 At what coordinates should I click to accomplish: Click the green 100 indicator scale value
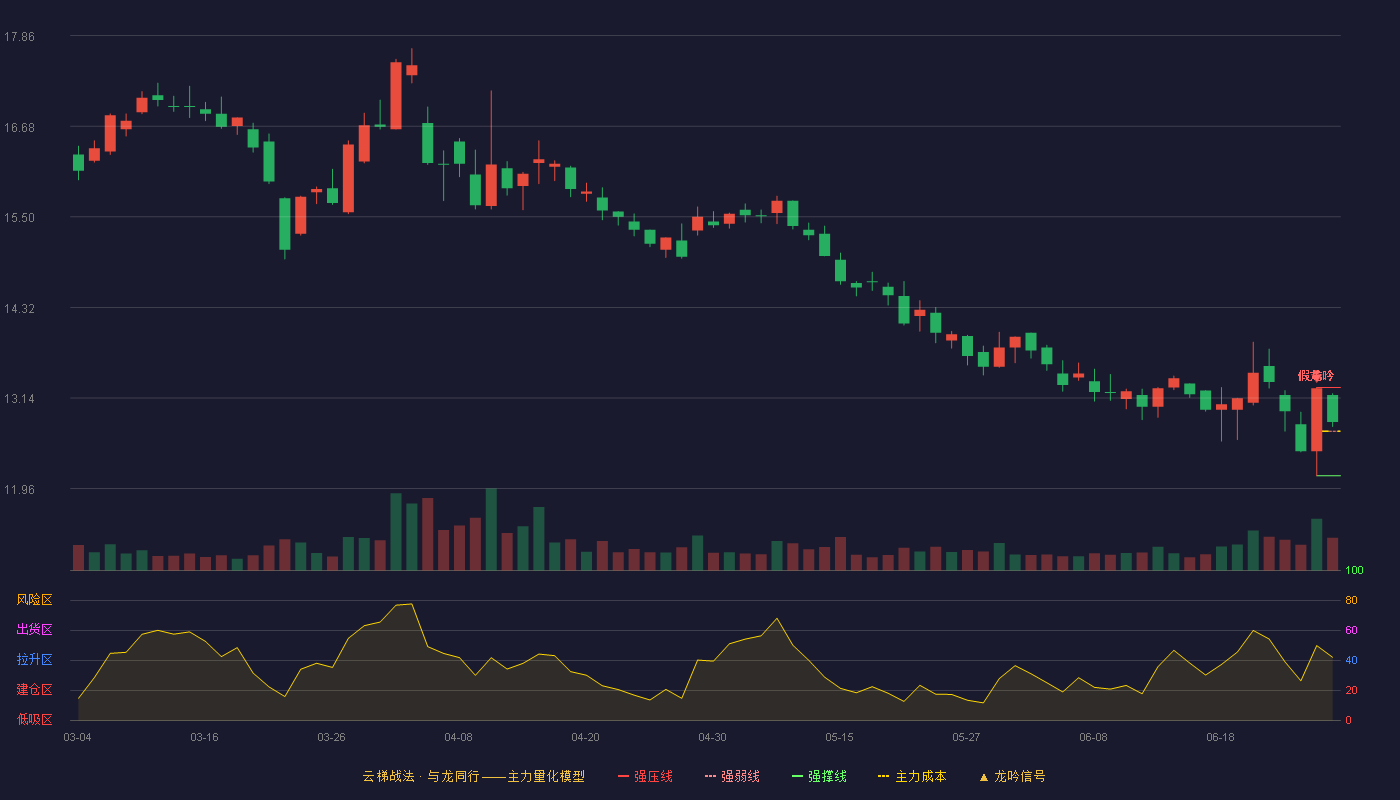click(1354, 571)
